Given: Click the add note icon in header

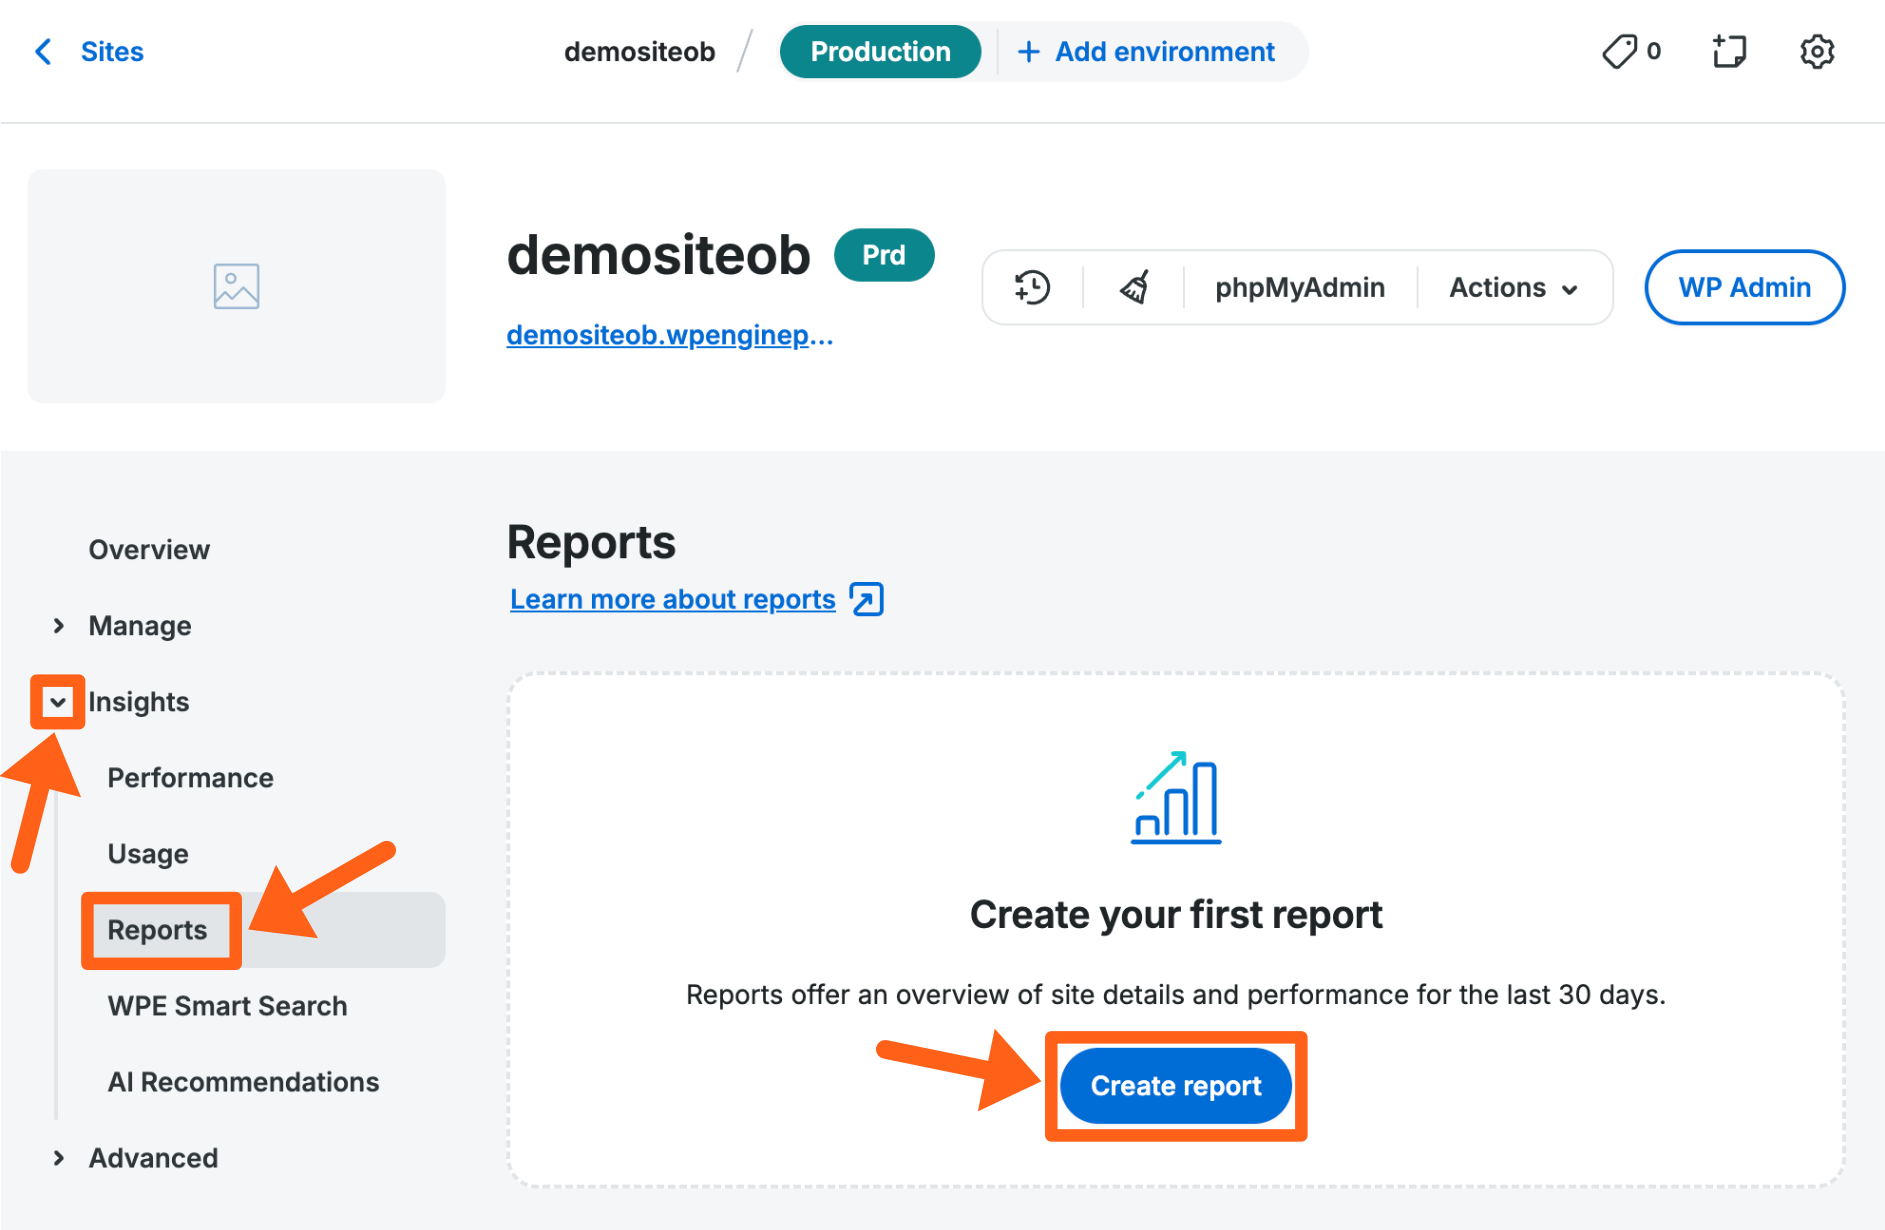Looking at the screenshot, I should click(x=1728, y=52).
